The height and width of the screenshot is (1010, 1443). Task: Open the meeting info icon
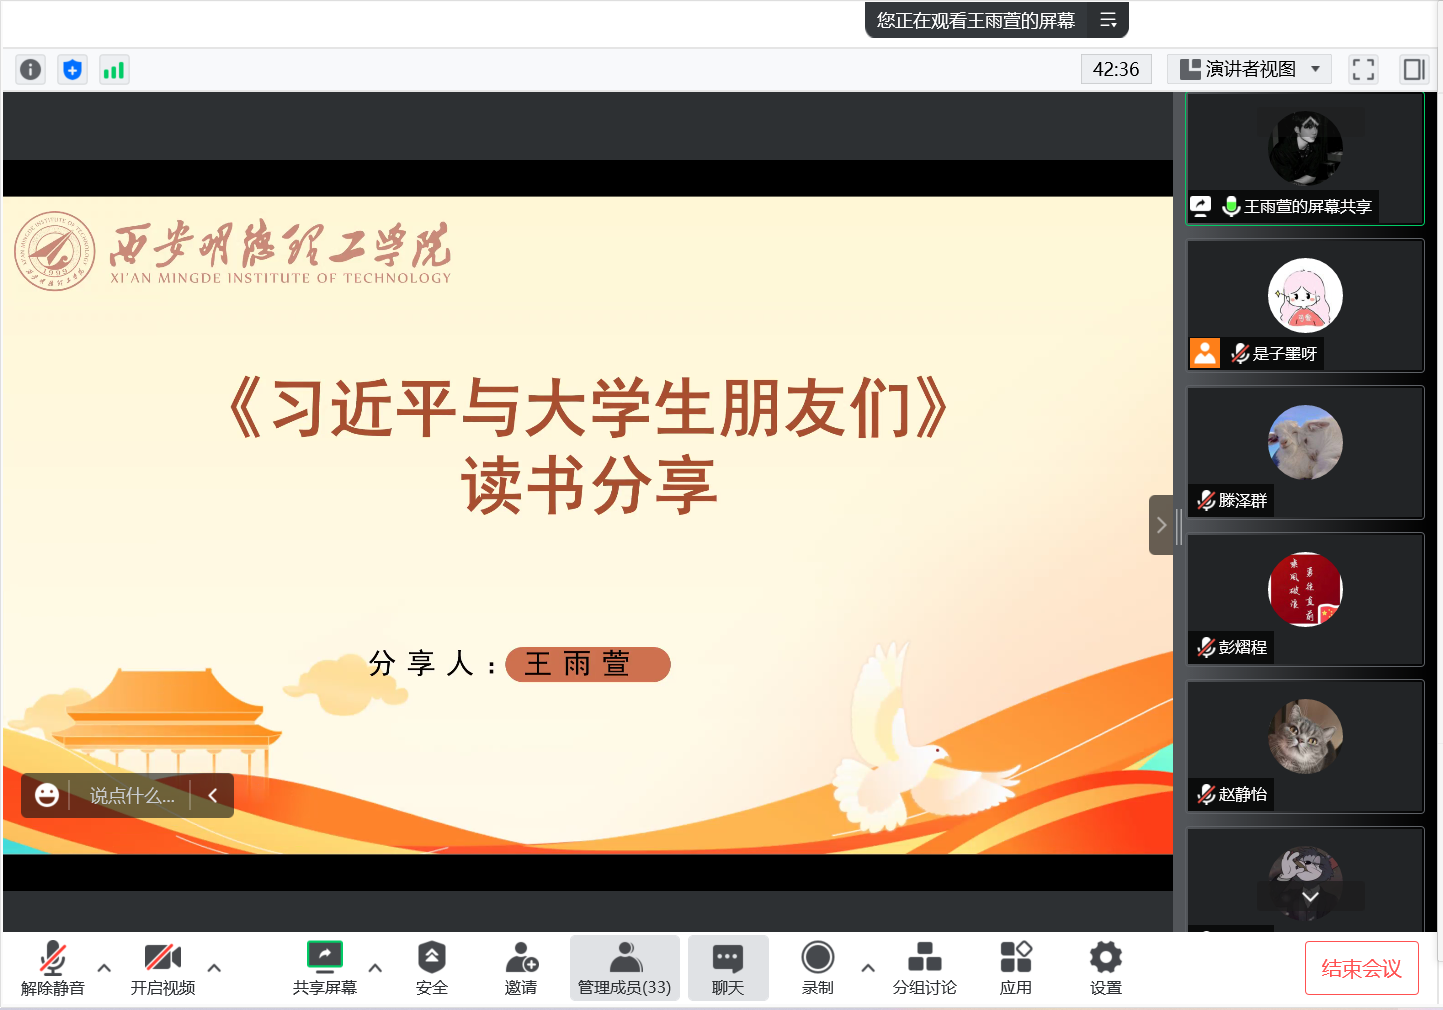(31, 69)
